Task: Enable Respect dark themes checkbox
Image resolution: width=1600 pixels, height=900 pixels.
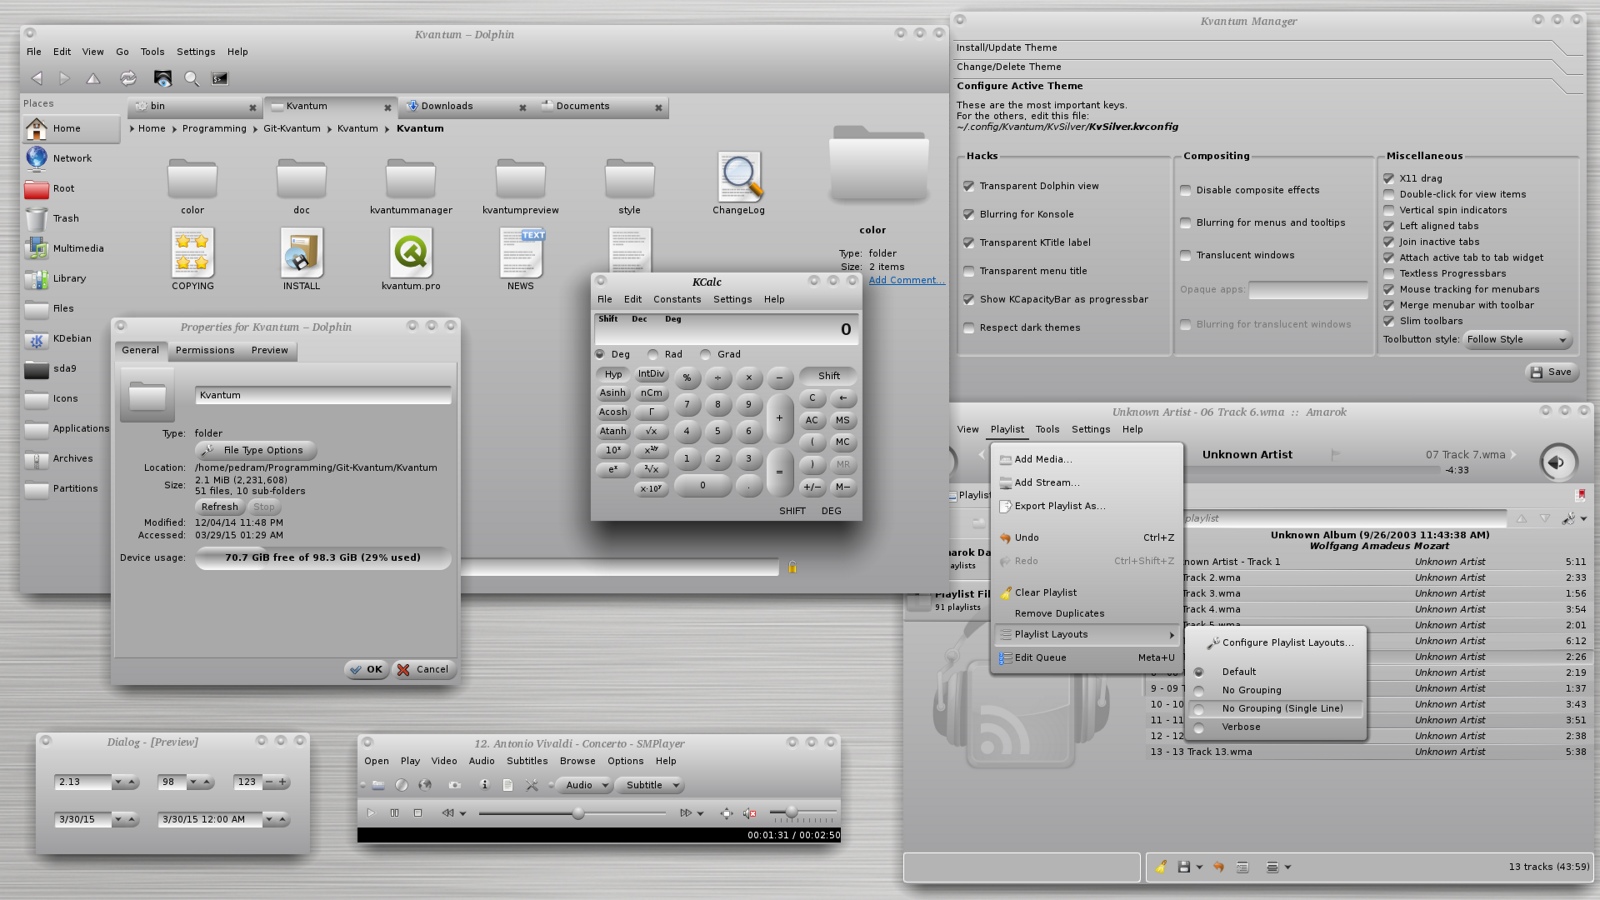Action: click(x=968, y=328)
